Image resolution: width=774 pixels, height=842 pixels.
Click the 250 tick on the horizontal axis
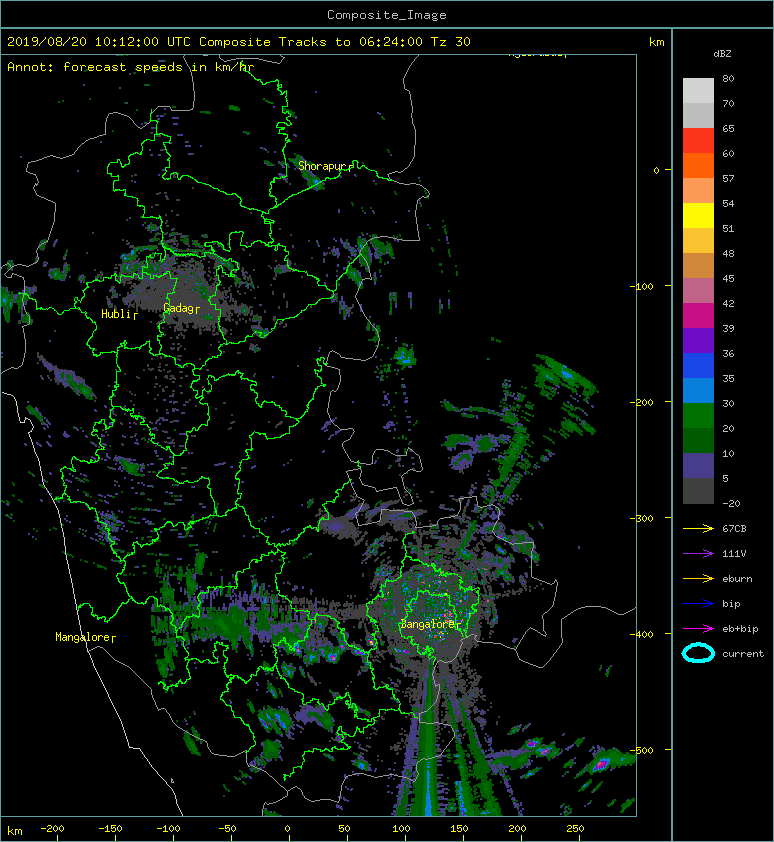pyautogui.click(x=575, y=829)
